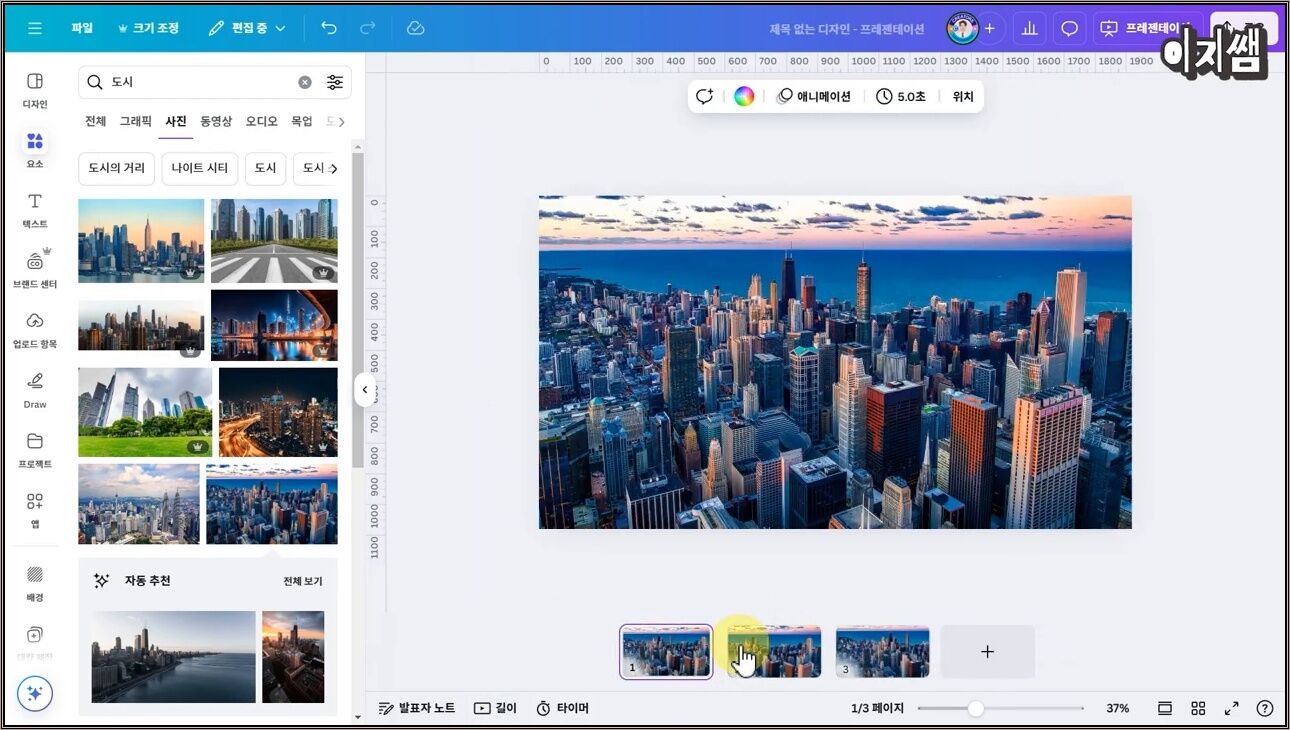1290x730 pixels.
Task: Select the road and skyline photo
Action: 274,240
